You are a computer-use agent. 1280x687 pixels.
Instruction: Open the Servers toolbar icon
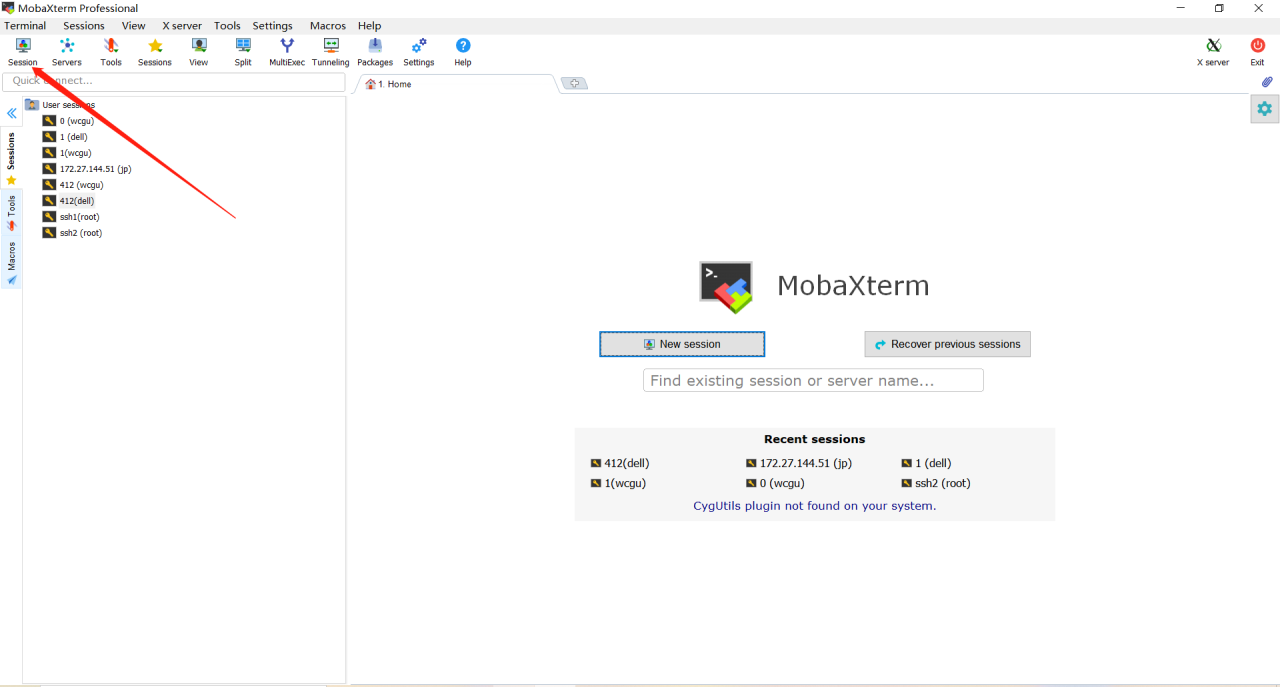point(67,52)
